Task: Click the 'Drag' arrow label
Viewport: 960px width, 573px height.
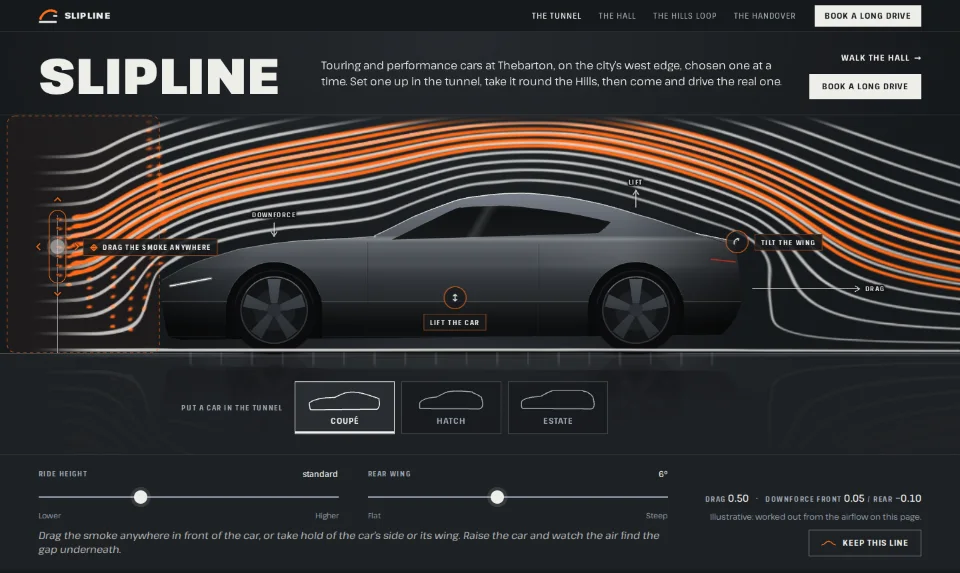Action: click(x=874, y=288)
